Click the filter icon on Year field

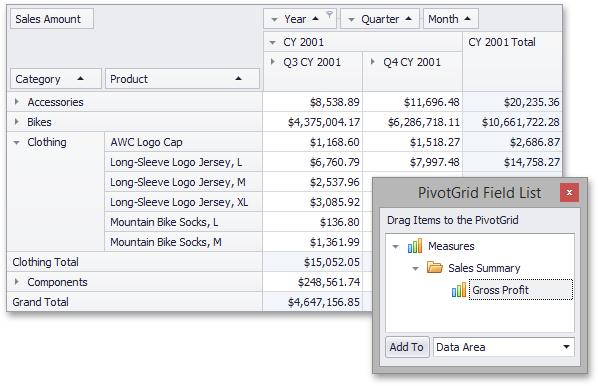pos(330,14)
